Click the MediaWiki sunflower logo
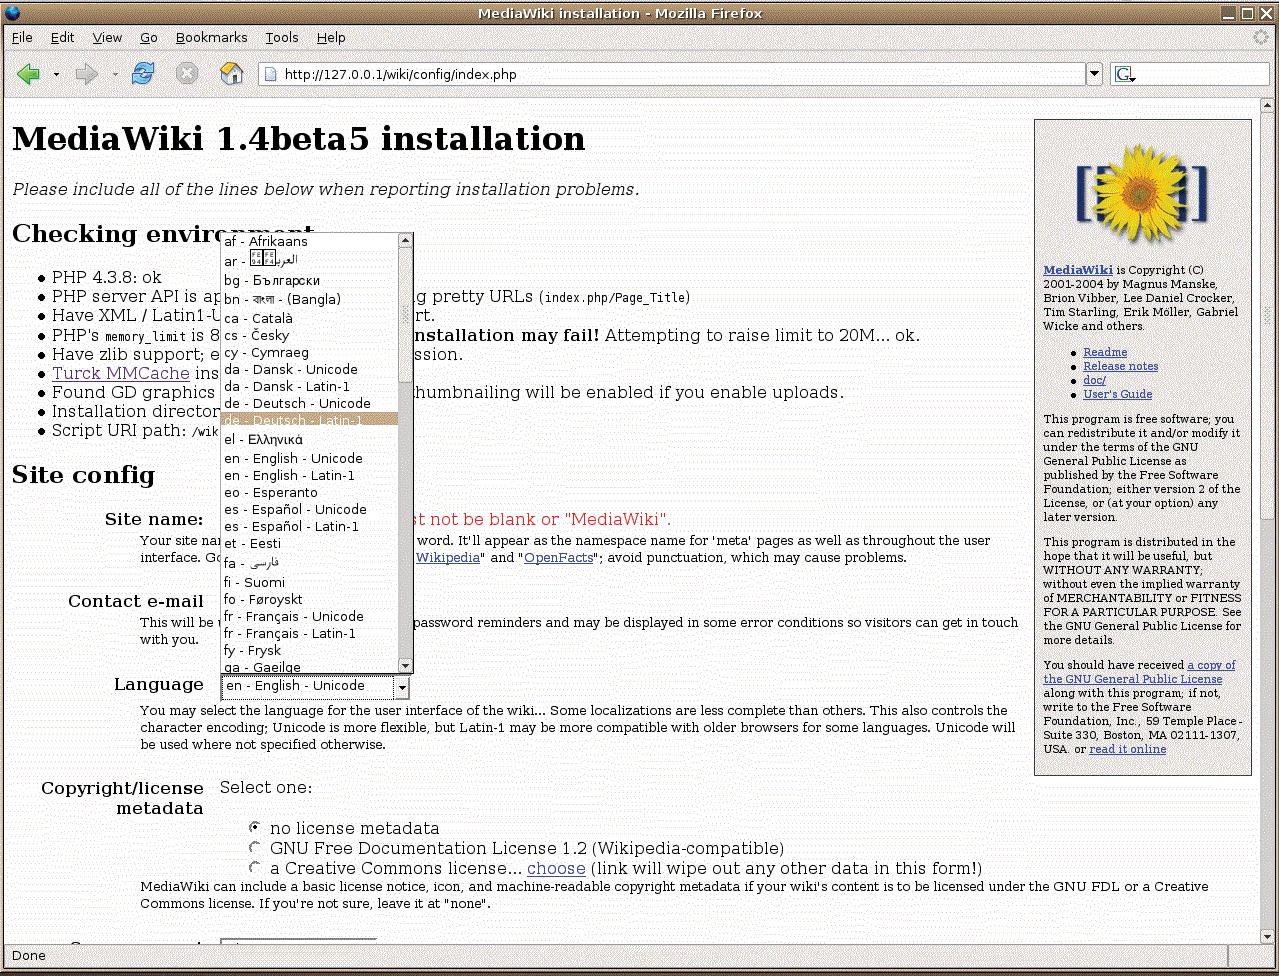This screenshot has width=1279, height=976. click(x=1142, y=193)
